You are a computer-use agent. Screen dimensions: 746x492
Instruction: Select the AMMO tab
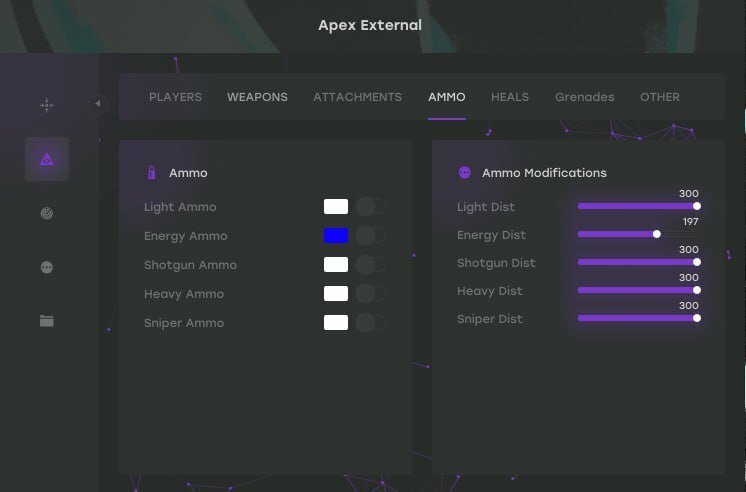click(x=447, y=97)
